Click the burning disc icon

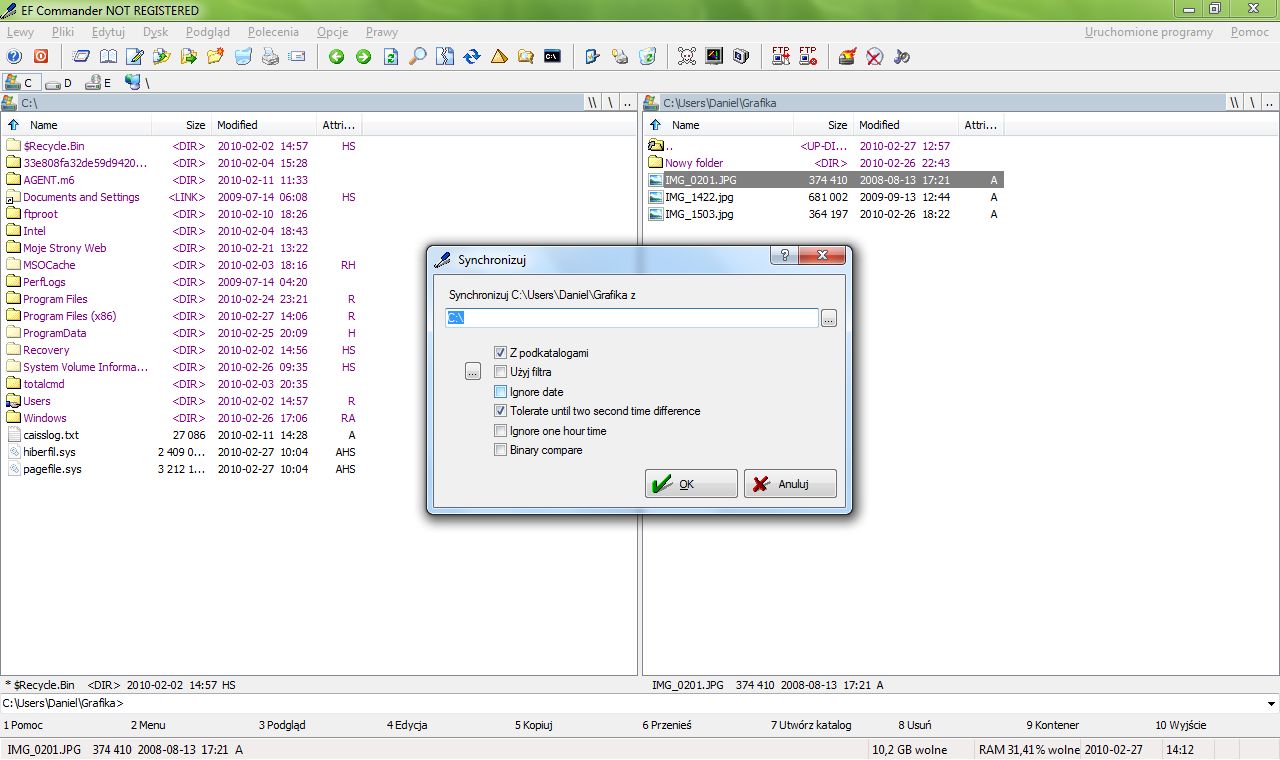[847, 57]
